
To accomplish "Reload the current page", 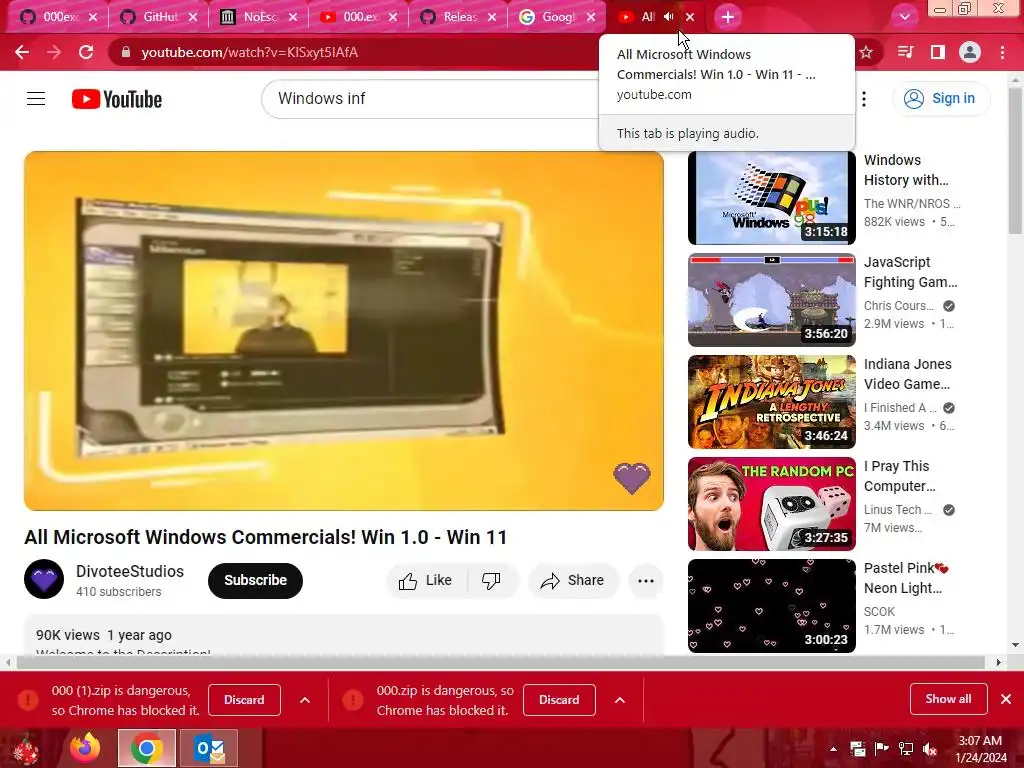I will pos(86,52).
